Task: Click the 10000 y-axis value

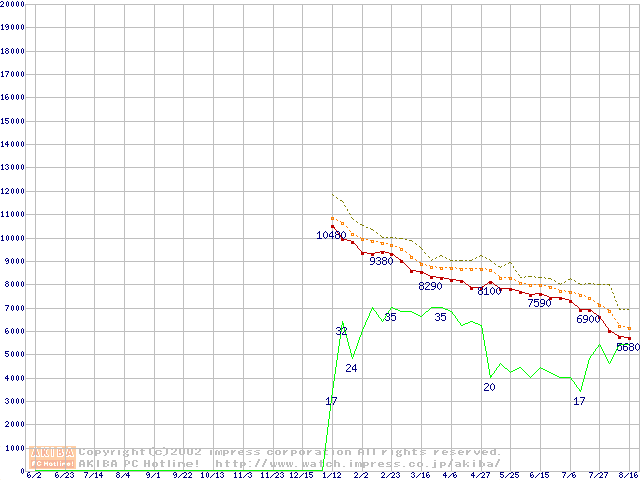Action: 13,238
